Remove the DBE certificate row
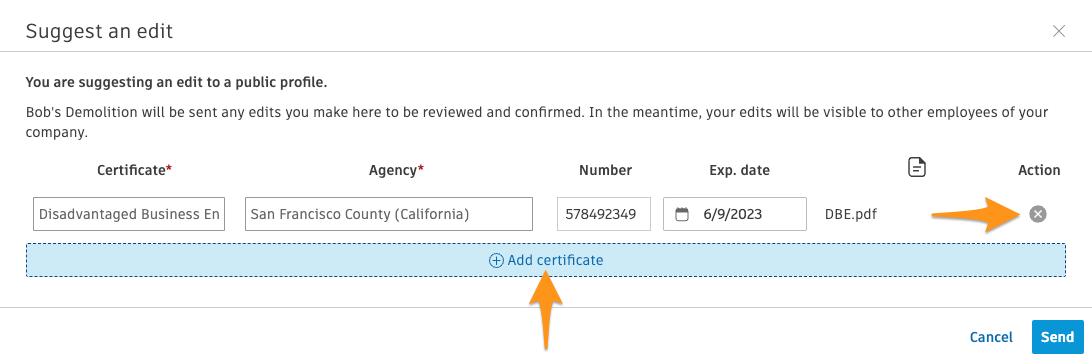1092x361 pixels. point(1038,214)
